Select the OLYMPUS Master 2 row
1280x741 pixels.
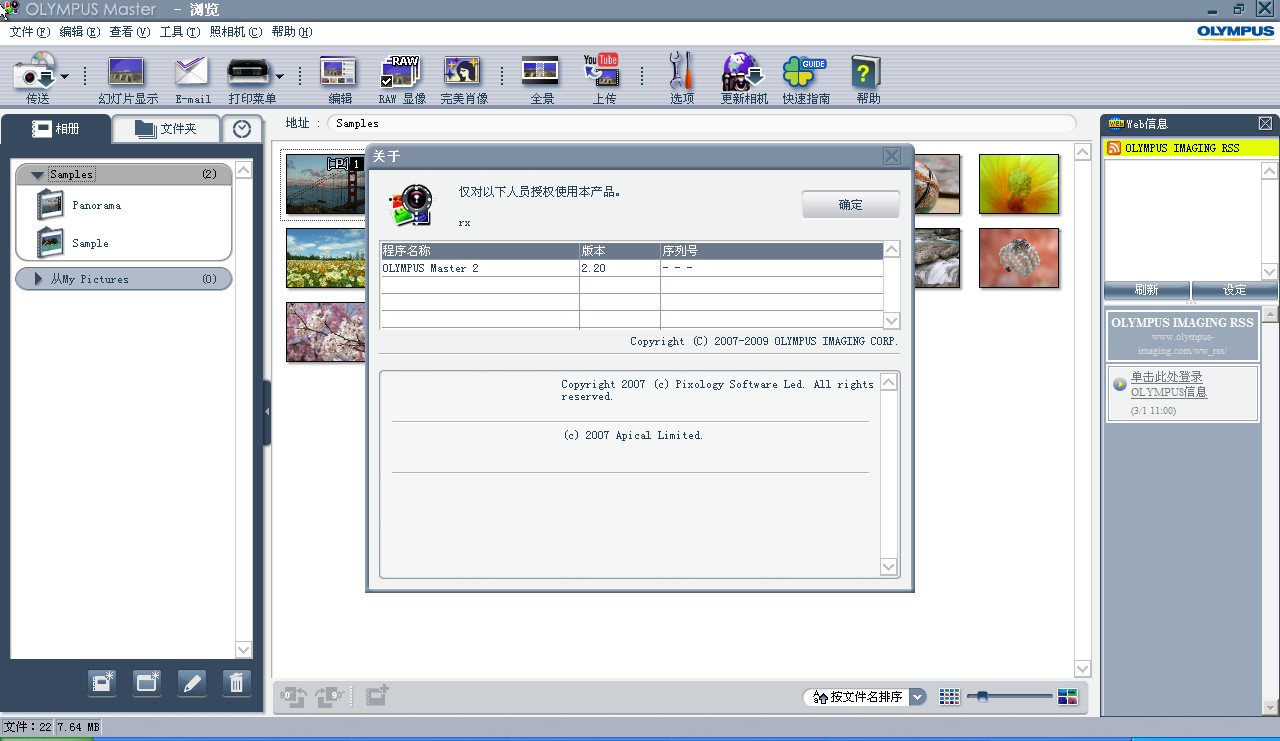[631, 268]
